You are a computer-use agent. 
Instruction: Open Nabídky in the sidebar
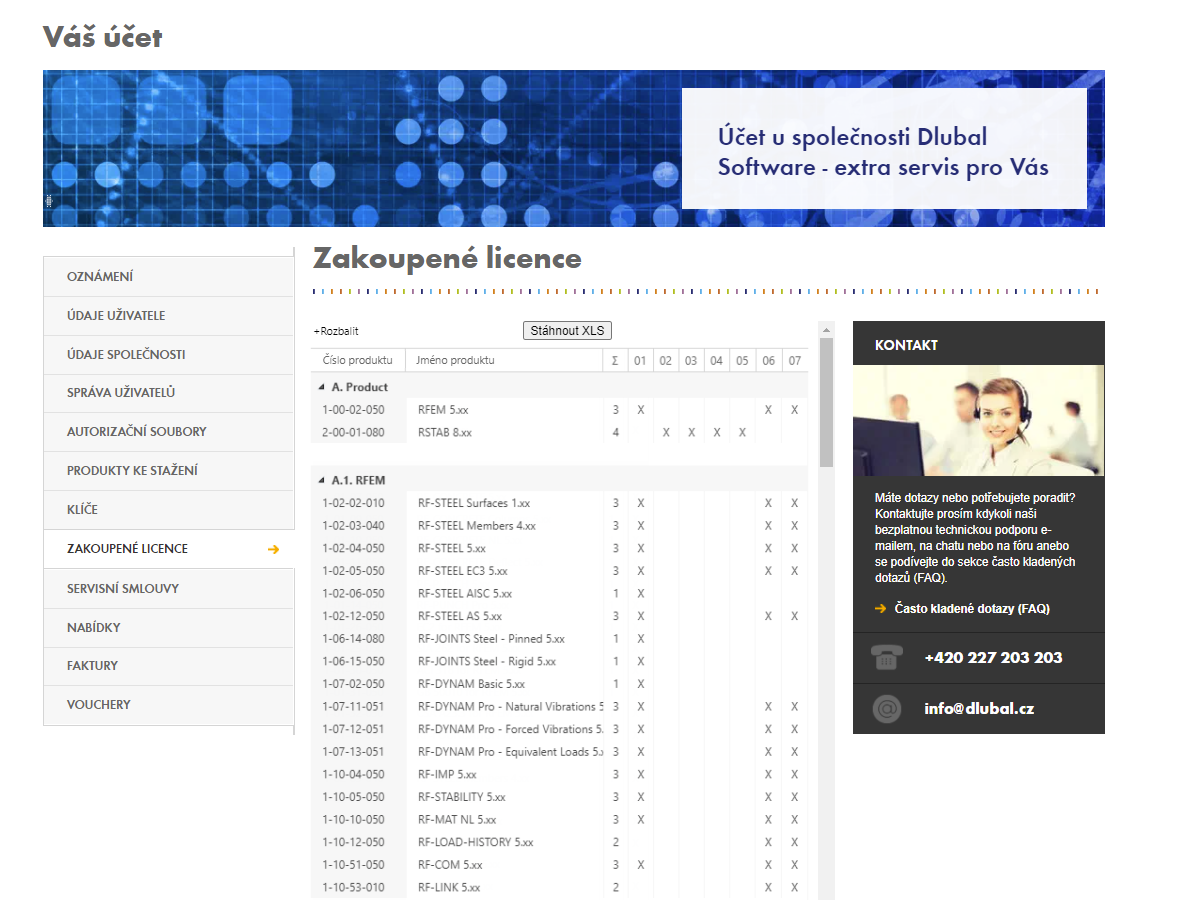pos(169,628)
